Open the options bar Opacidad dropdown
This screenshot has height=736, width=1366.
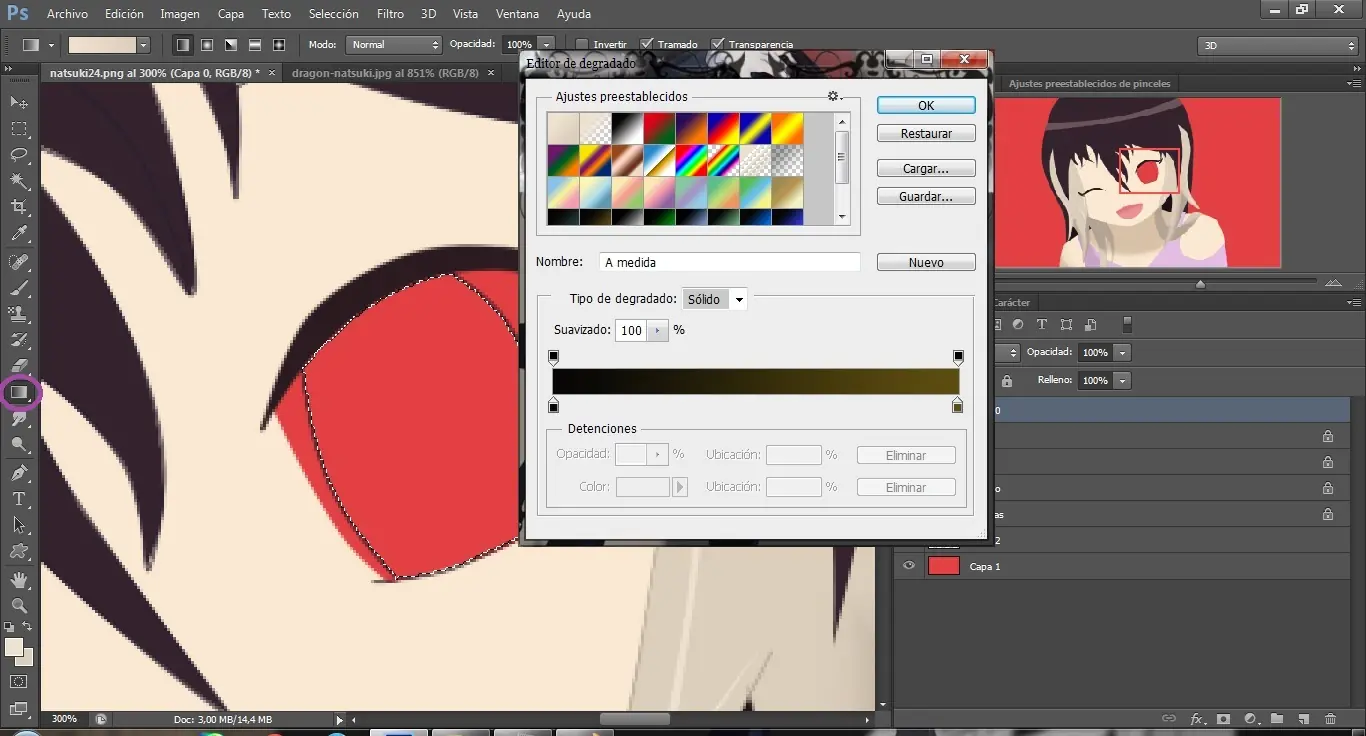pyautogui.click(x=545, y=45)
